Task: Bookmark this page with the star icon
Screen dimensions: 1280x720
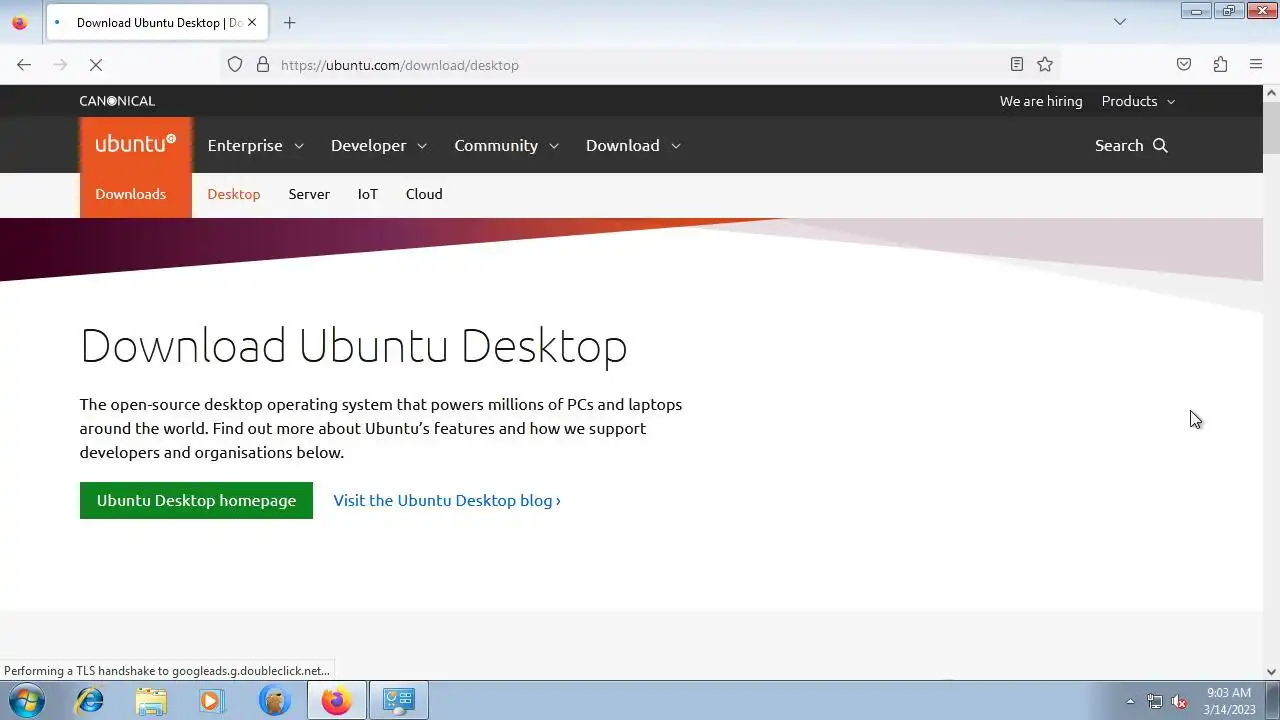Action: 1045,65
